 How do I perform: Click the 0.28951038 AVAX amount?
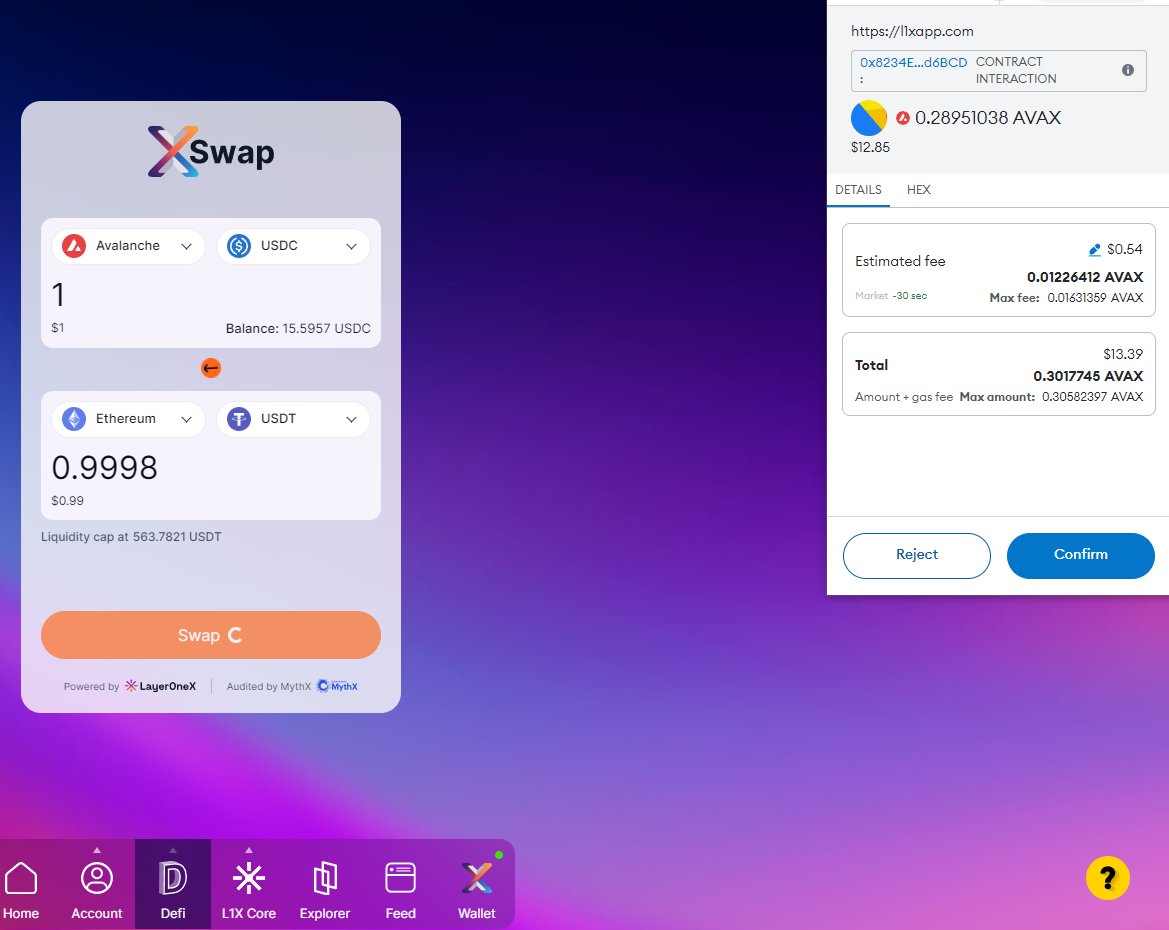pos(988,118)
